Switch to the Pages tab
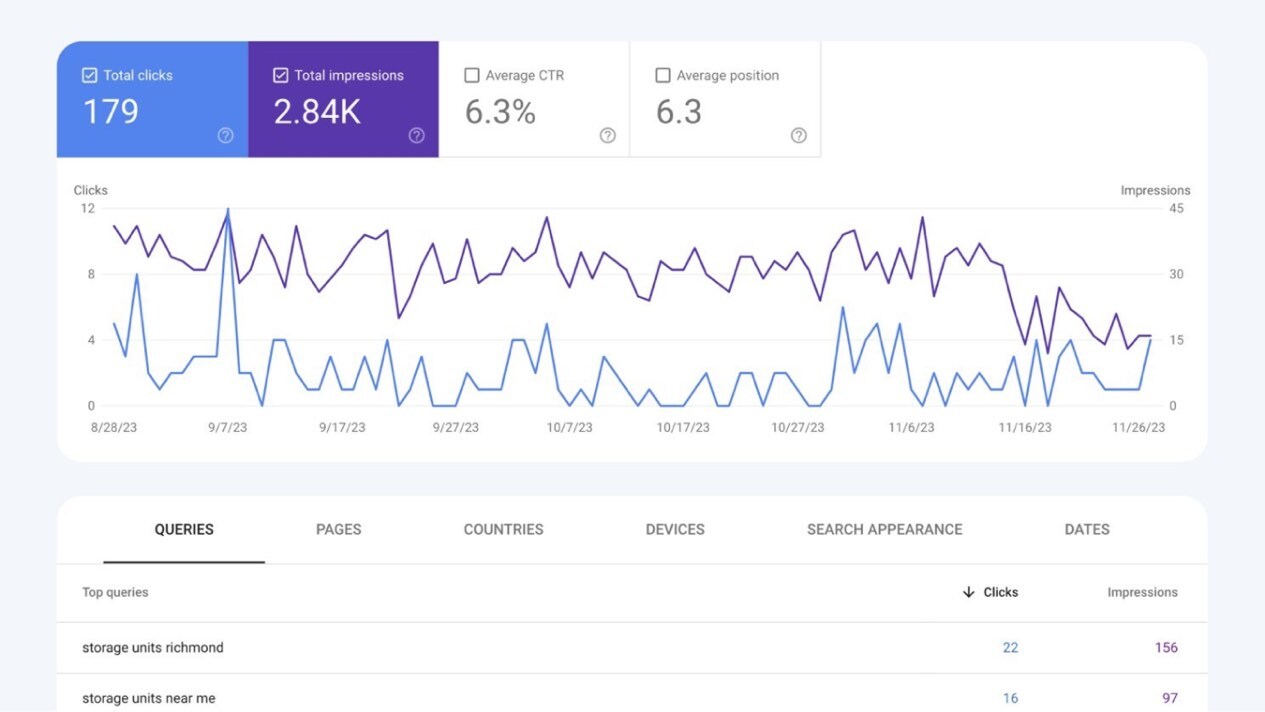 [338, 529]
